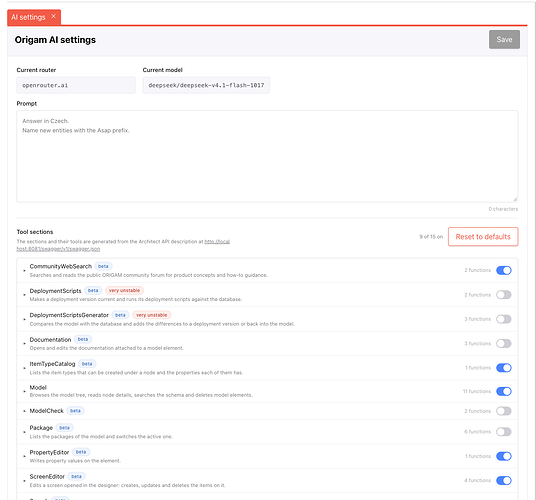Select the PropertyEditor section title
The height and width of the screenshot is (500, 536).
(x=49, y=452)
